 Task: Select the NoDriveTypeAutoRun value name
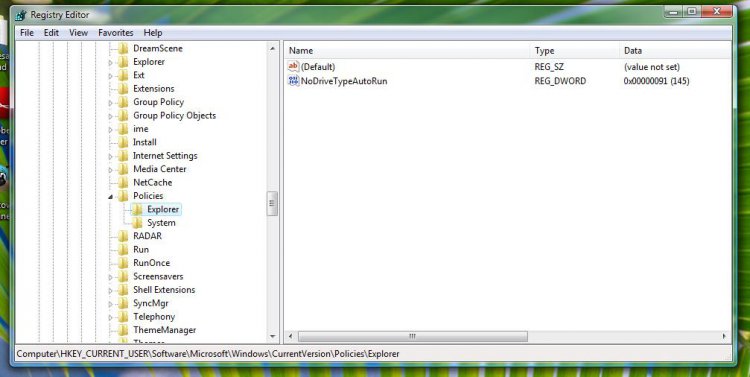pyautogui.click(x=344, y=81)
